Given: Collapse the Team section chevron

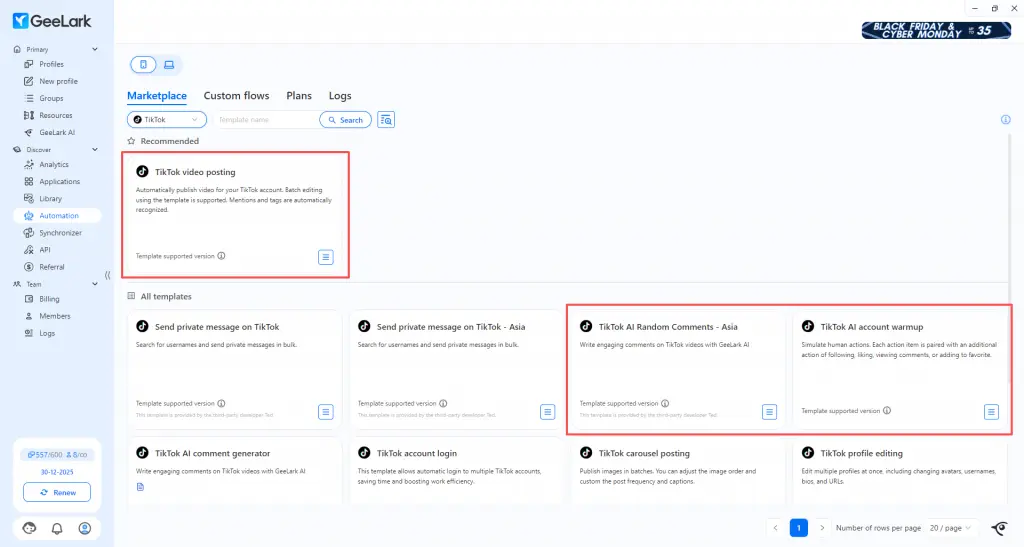Looking at the screenshot, I should pos(95,284).
